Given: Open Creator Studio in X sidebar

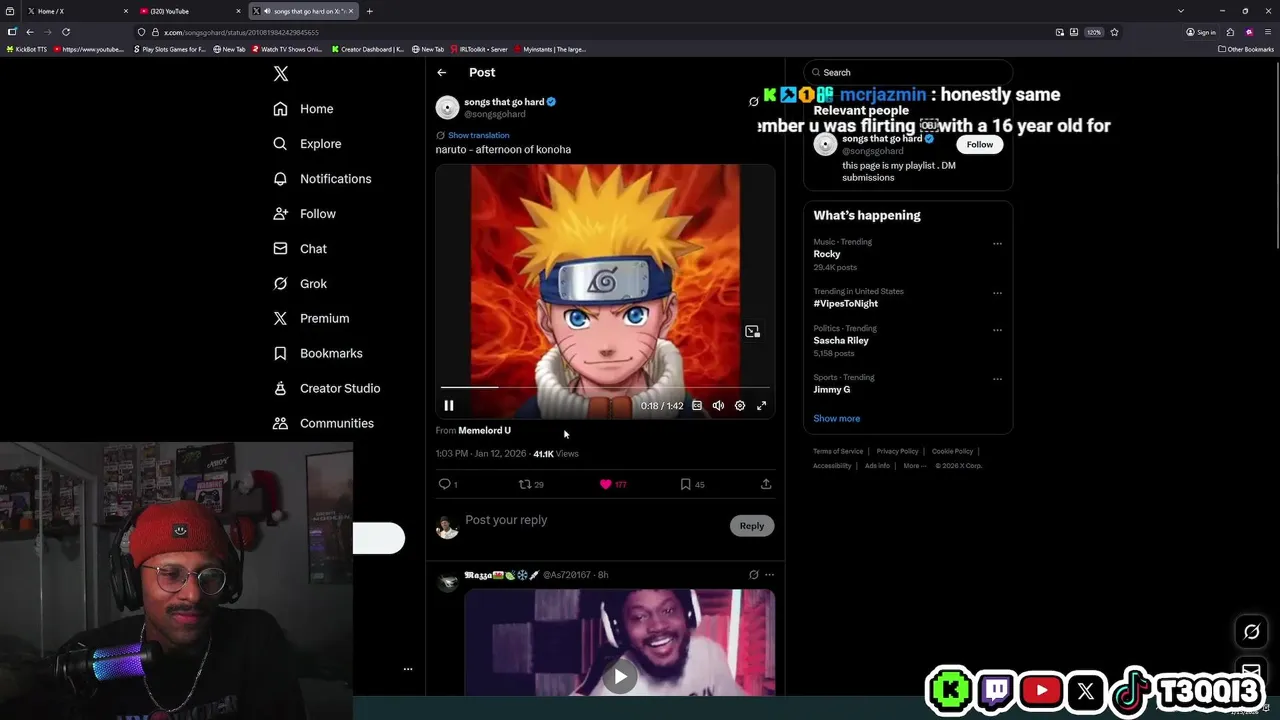Looking at the screenshot, I should pyautogui.click(x=327, y=388).
